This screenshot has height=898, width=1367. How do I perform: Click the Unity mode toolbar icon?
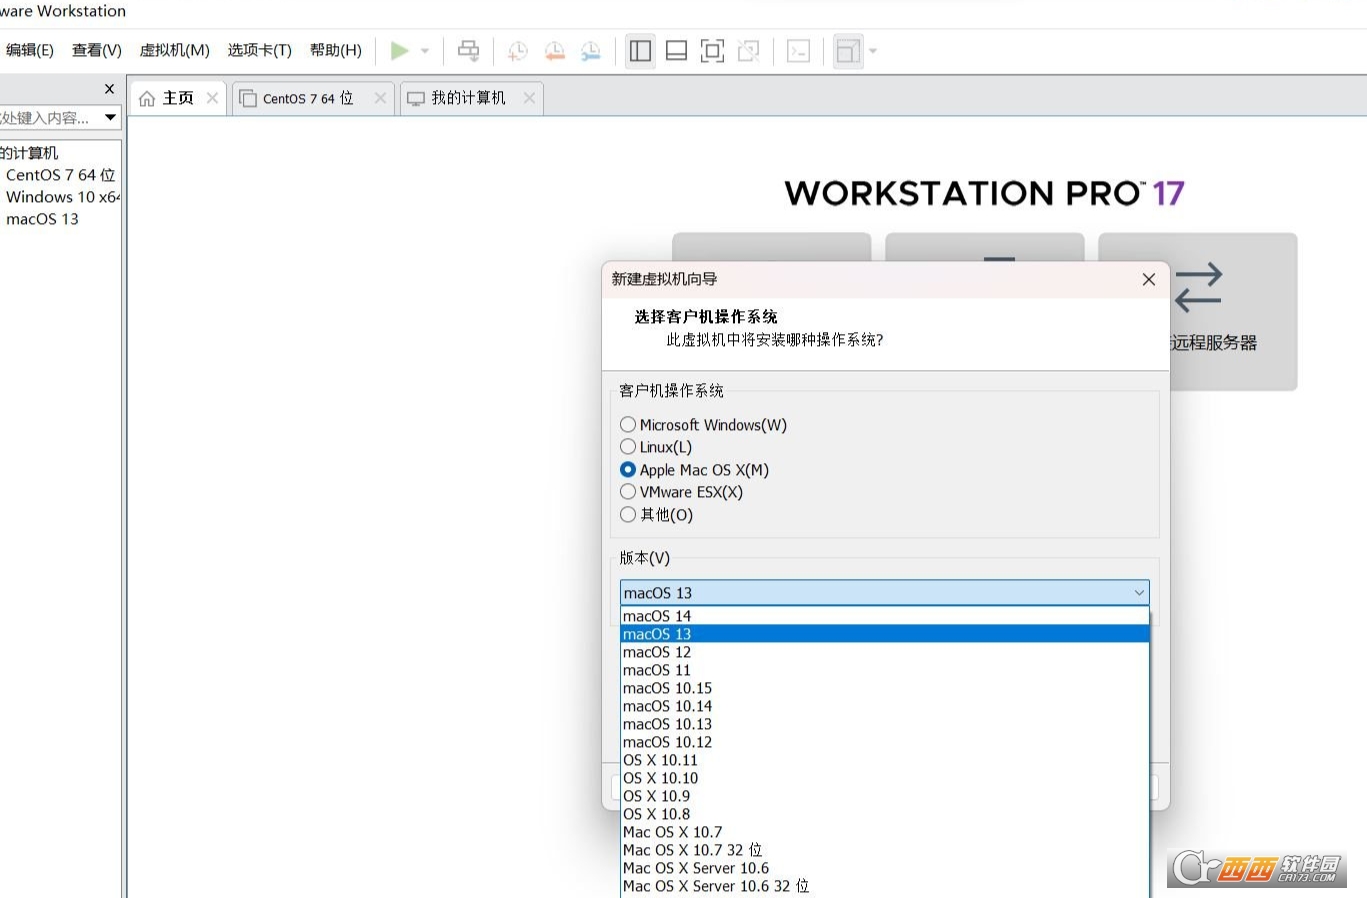(x=748, y=51)
